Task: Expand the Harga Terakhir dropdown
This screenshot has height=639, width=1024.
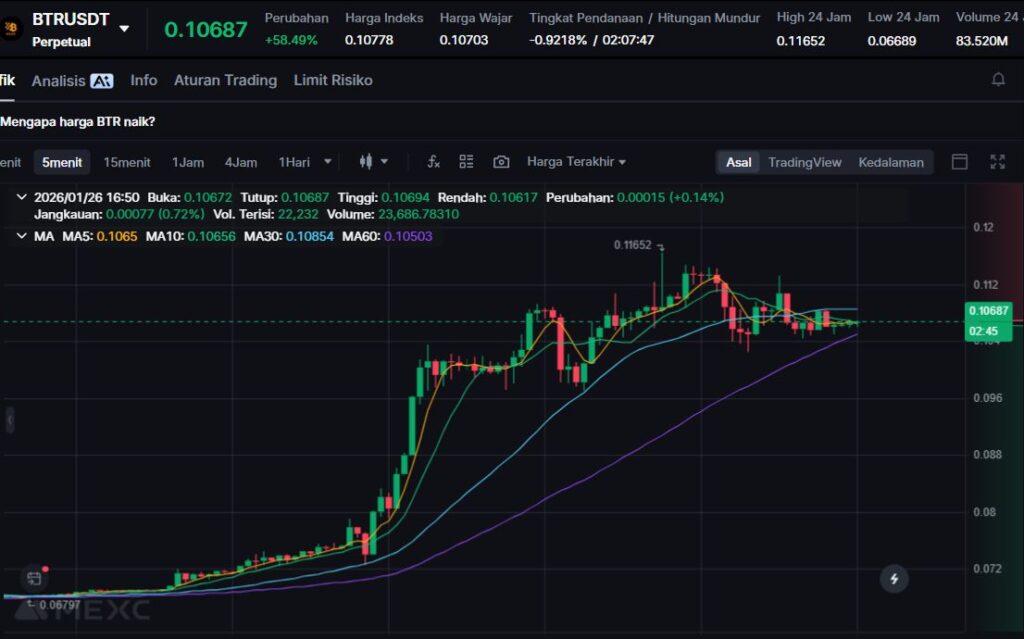Action: tap(576, 162)
